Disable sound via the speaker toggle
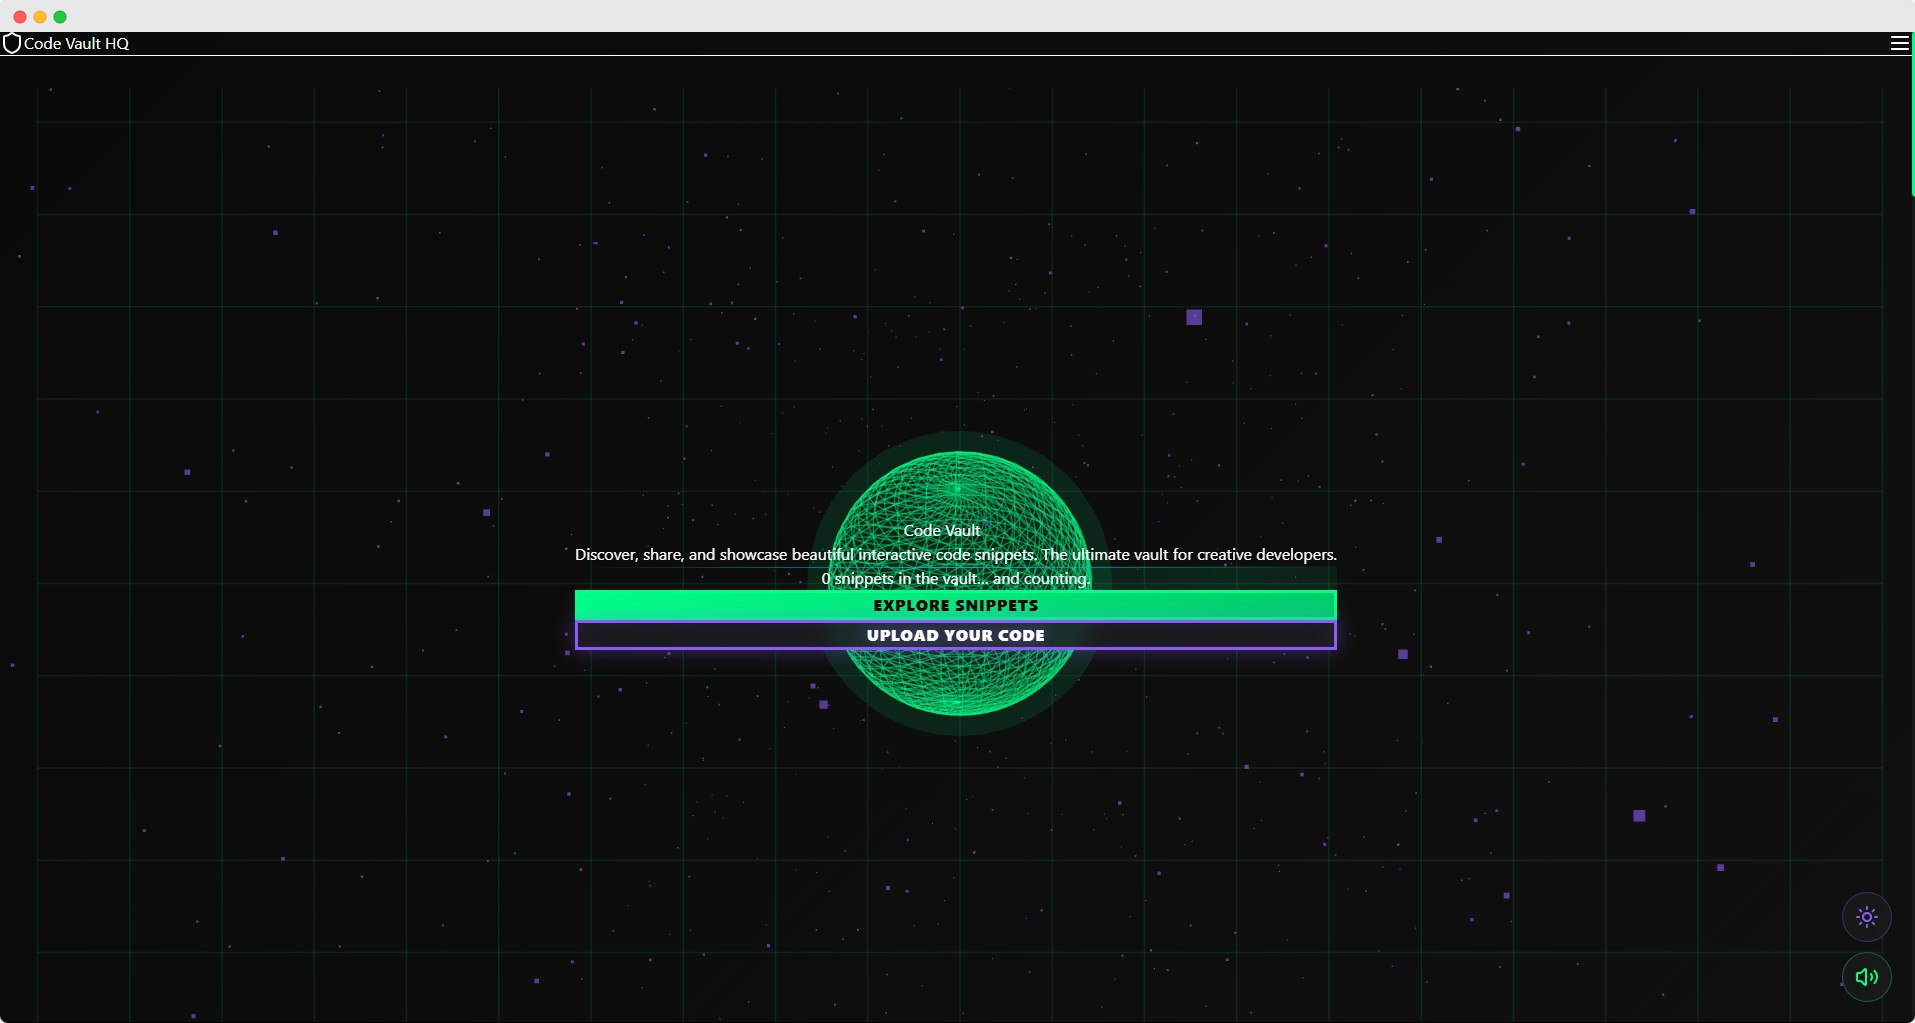This screenshot has height=1023, width=1915. coord(1866,977)
